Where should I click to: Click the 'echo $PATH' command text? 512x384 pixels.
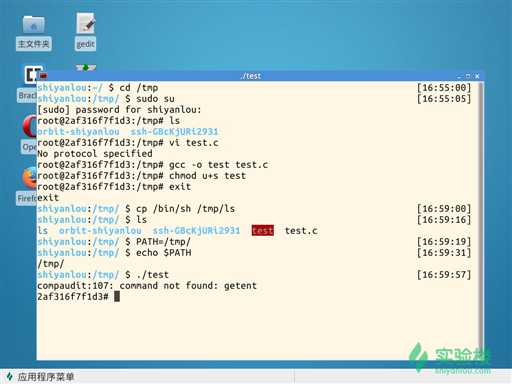point(163,253)
